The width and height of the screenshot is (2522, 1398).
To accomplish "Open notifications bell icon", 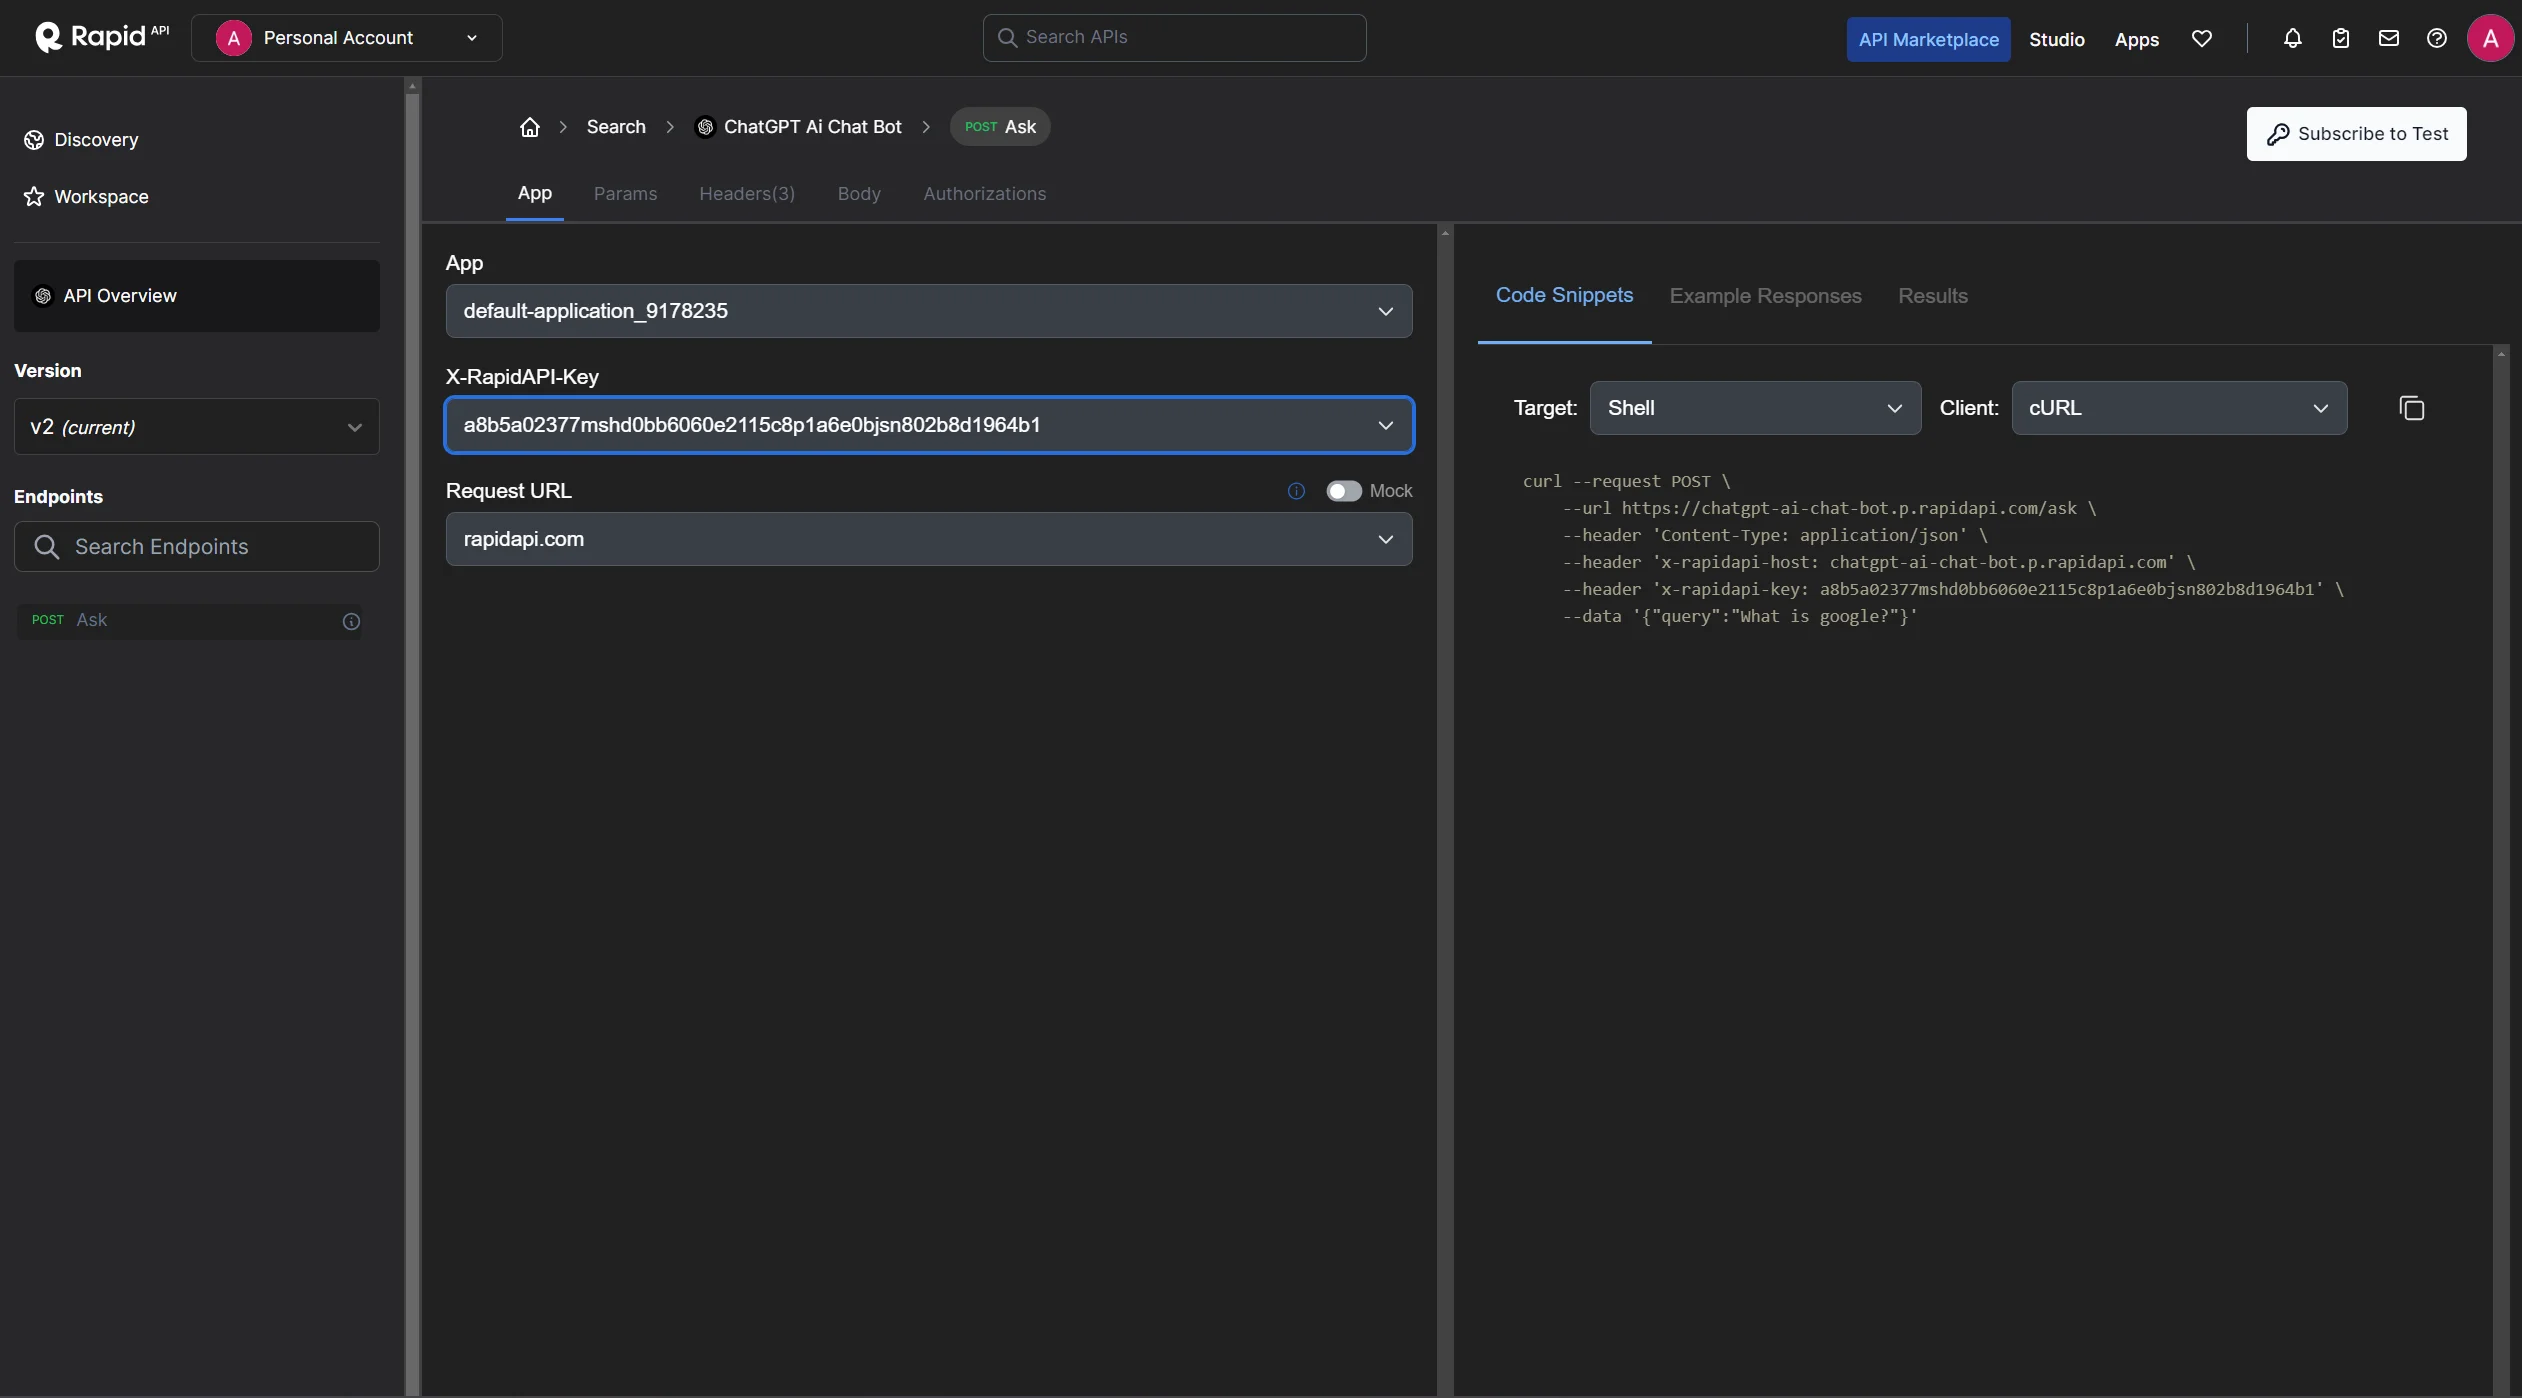I will click(2292, 38).
